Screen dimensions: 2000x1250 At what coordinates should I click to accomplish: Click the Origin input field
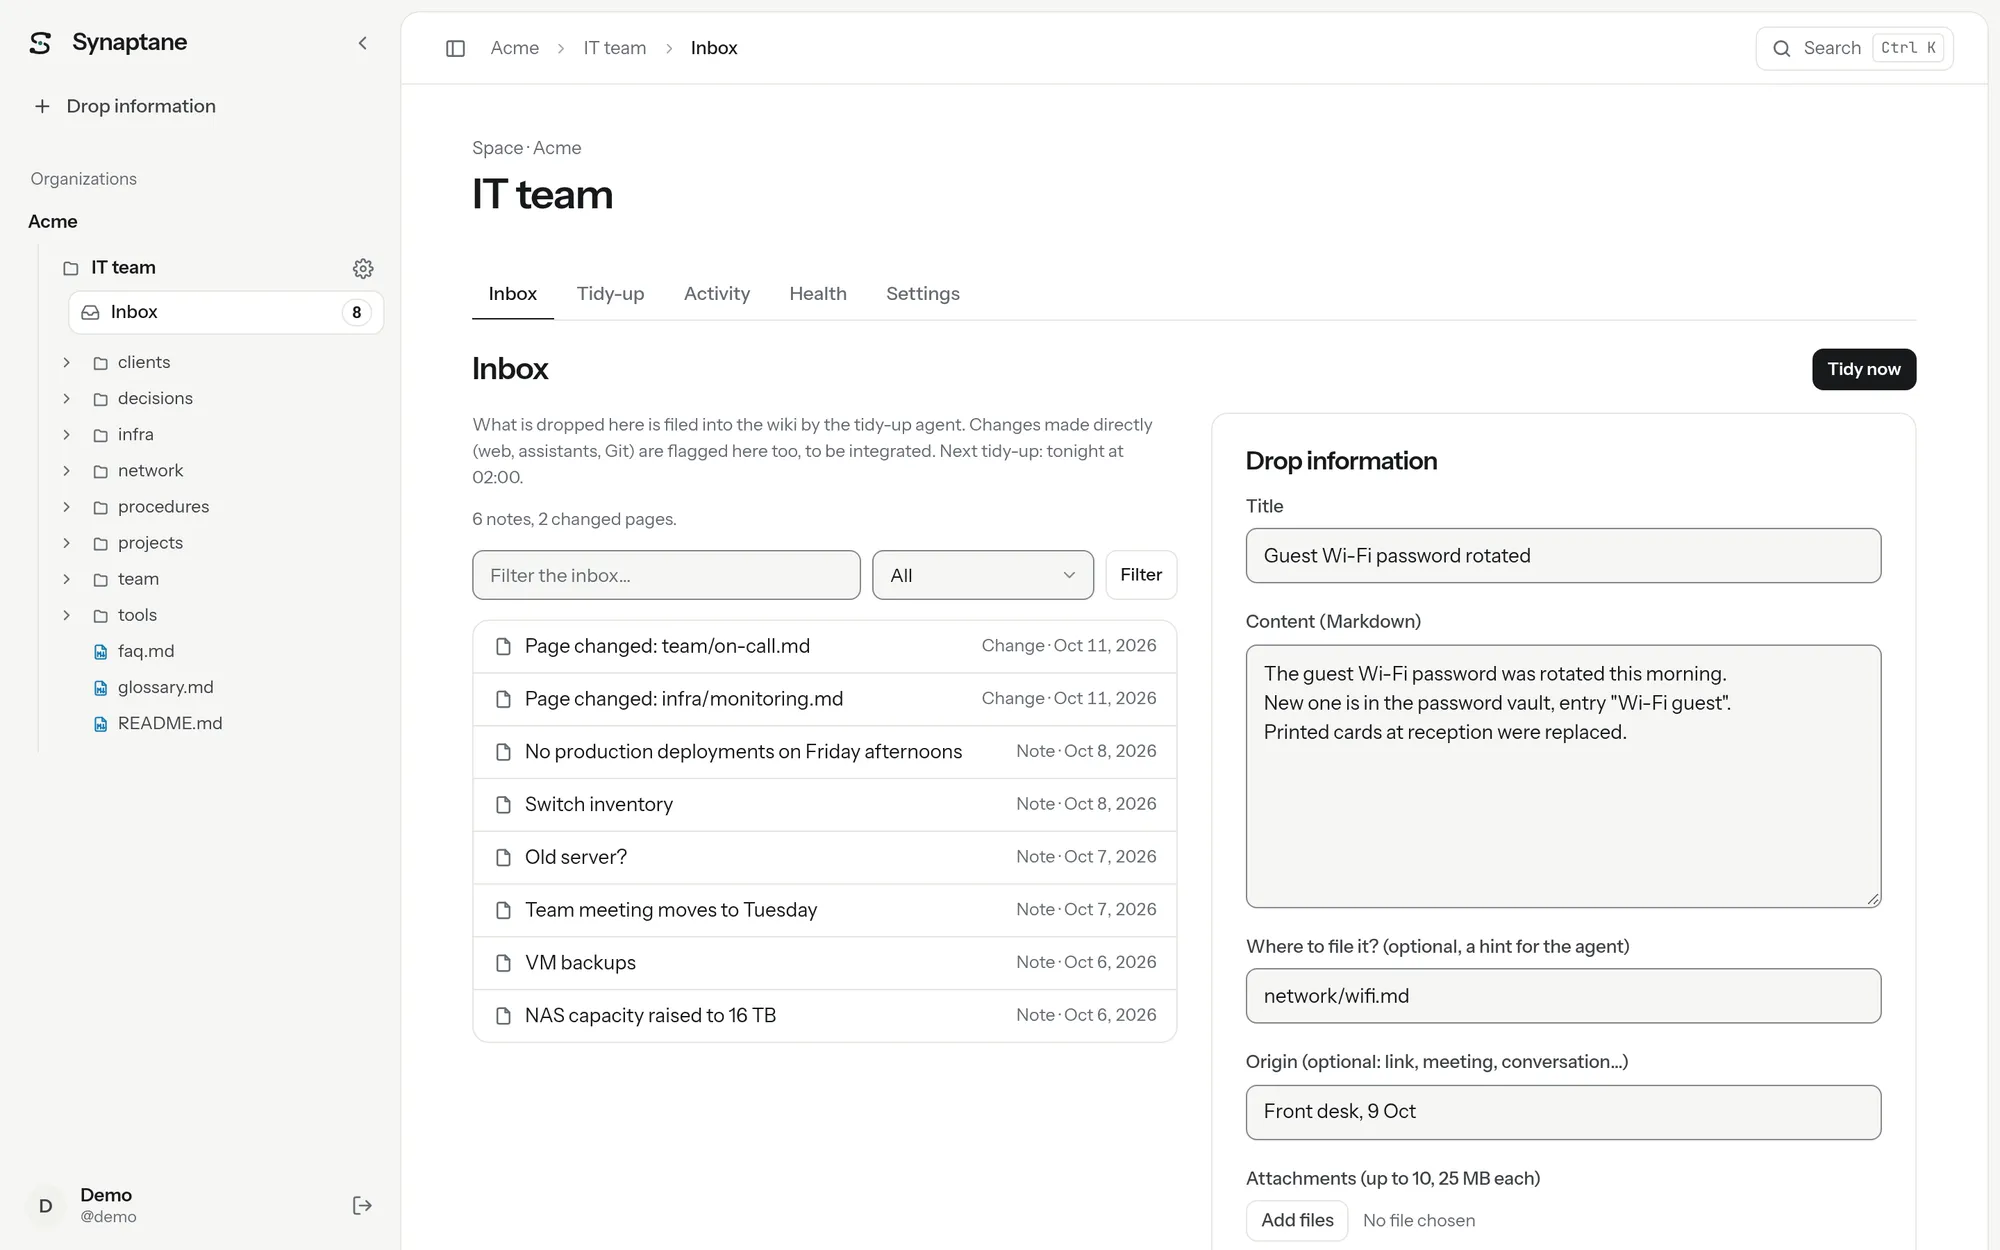[x=1563, y=1112]
